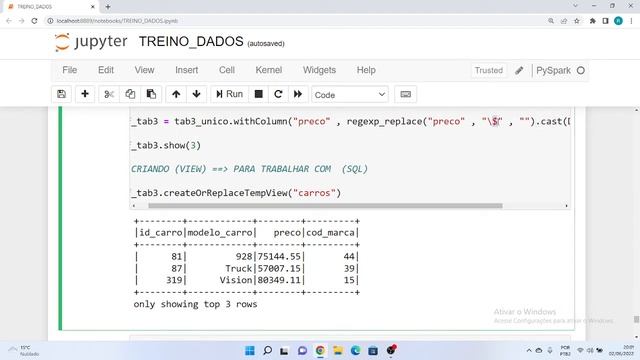Open the command palette keyboard icon
Image resolution: width=640 pixels, height=360 pixels.
click(x=405, y=94)
